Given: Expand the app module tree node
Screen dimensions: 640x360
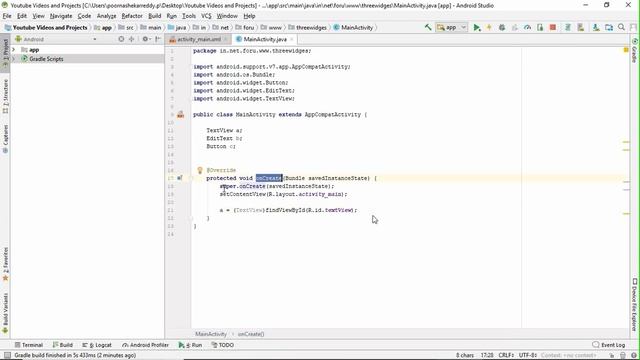Looking at the screenshot, I should point(13,50).
